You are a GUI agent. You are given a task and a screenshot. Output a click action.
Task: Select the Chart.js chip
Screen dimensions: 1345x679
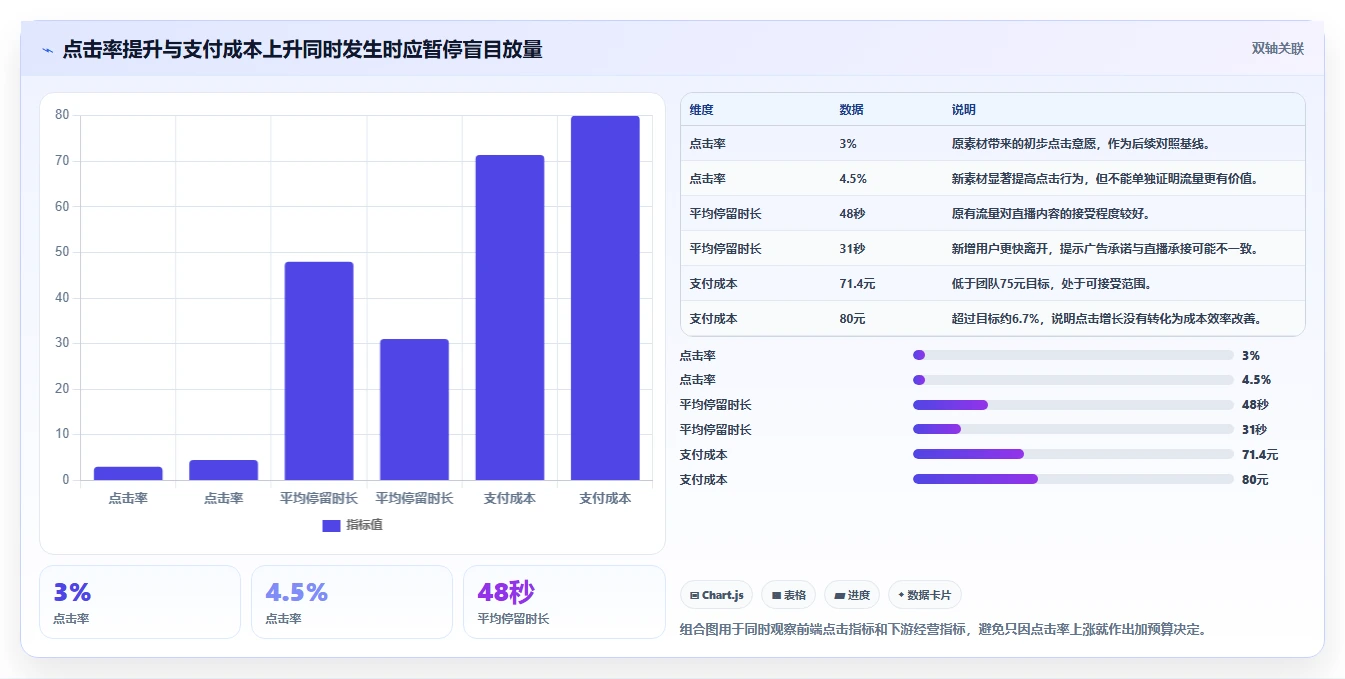716,595
